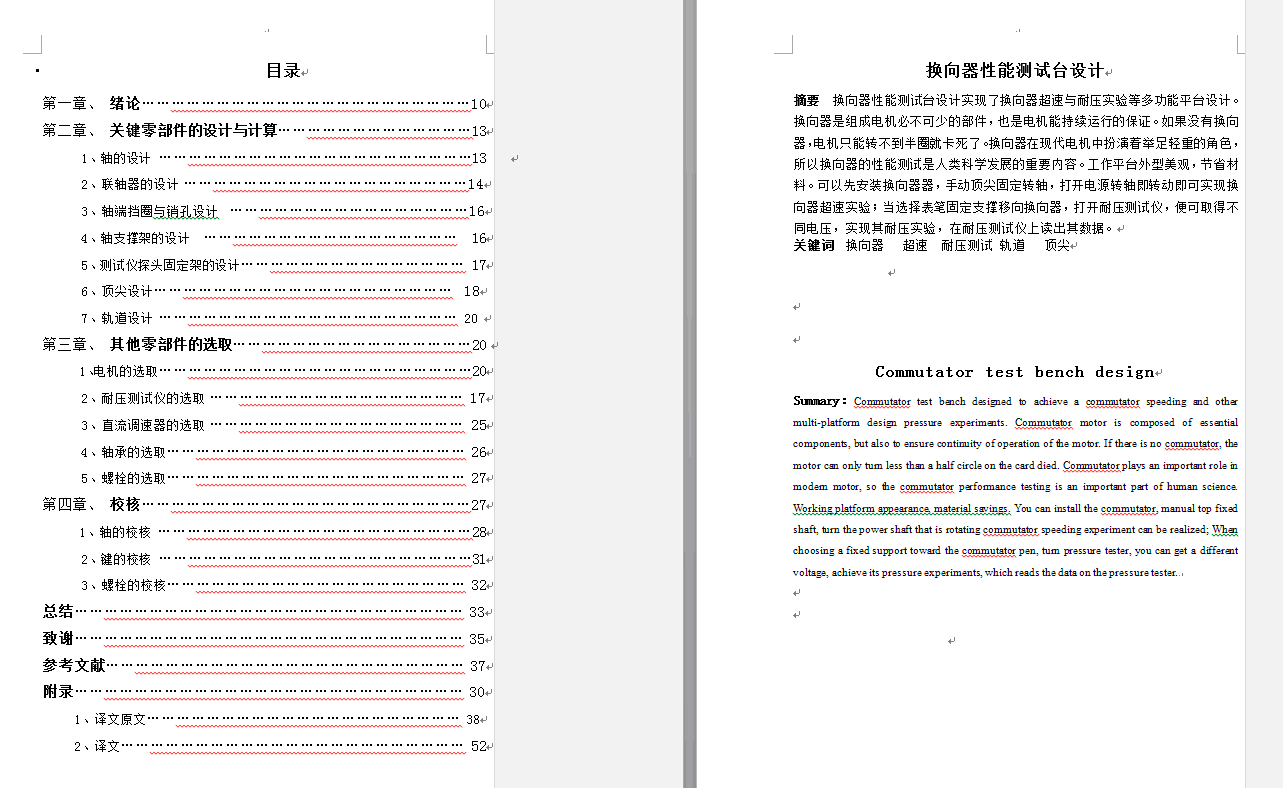This screenshot has height=788, width=1283.
Task: Click the 第二章、关键零部件的设计与计算 entry
Action: click(x=266, y=131)
